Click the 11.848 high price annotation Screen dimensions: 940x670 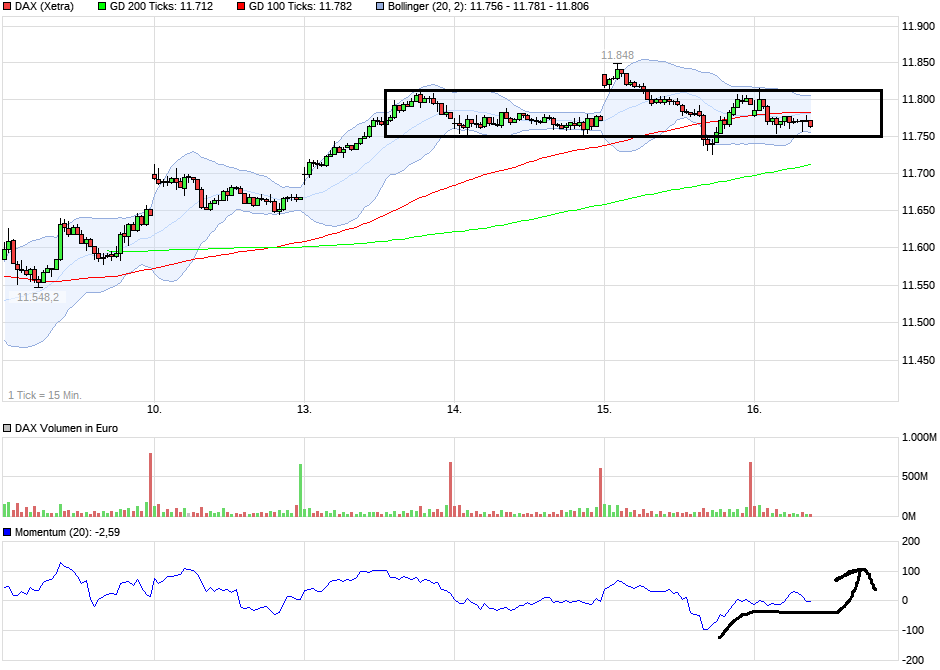pyautogui.click(x=617, y=55)
